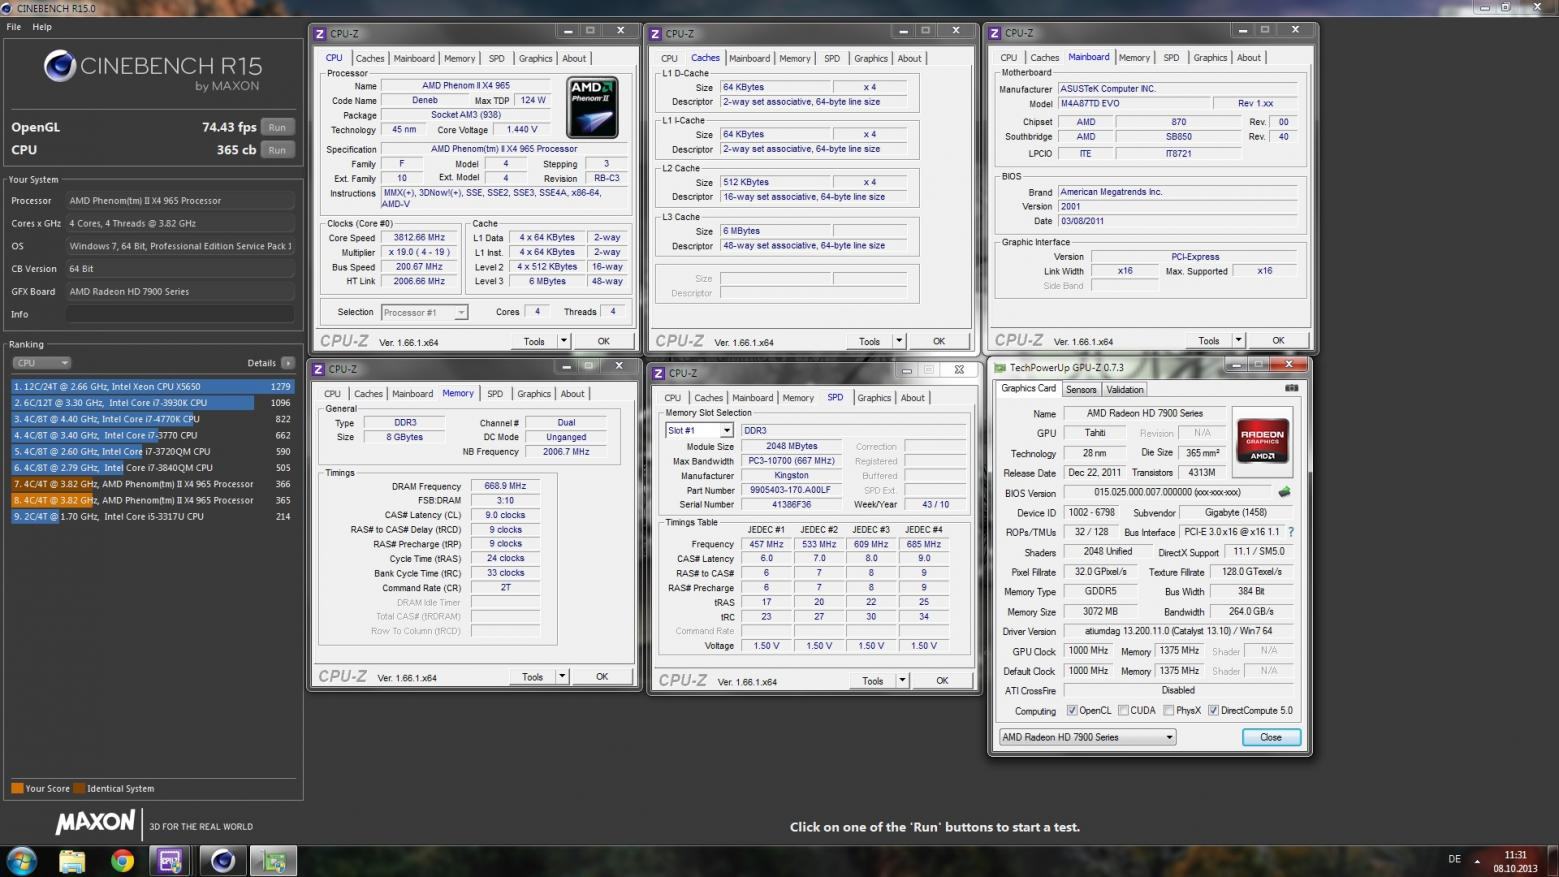1559x877 pixels.
Task: Expand Tools arrow in the CPU-Z Mainboard window
Action: 1238,340
